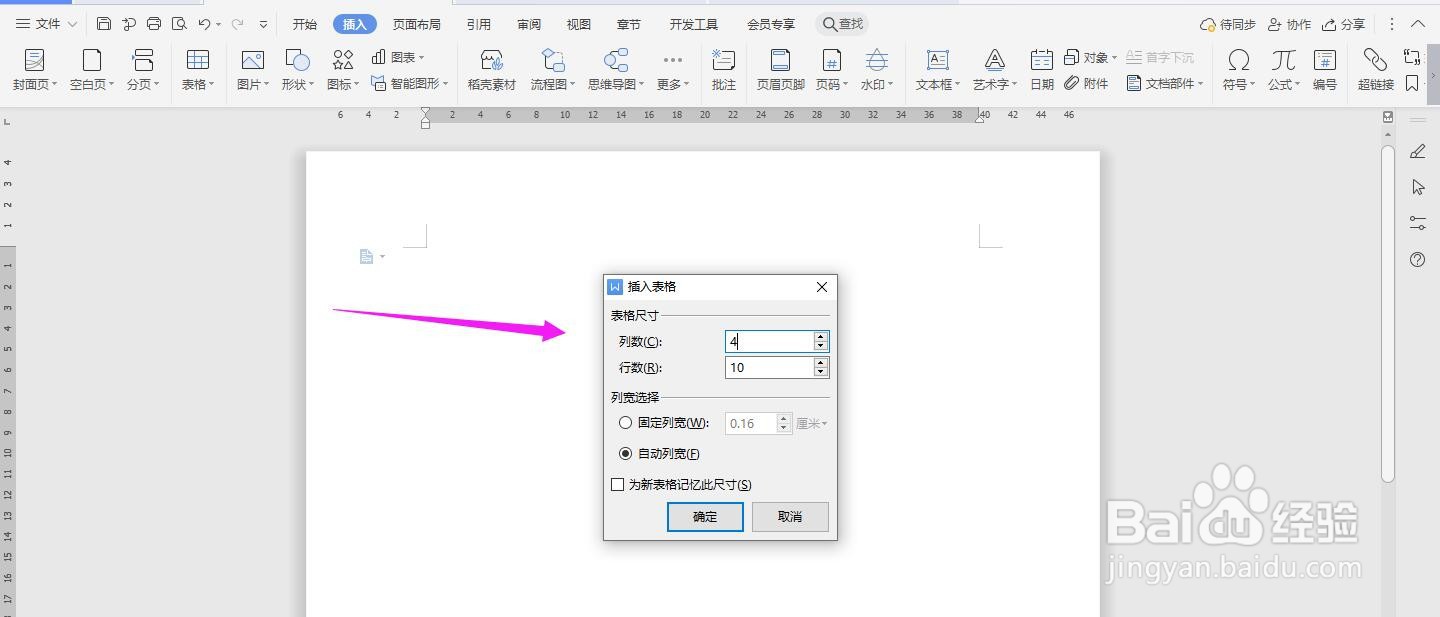
Task: Insert 编号 numbering
Action: [1325, 70]
